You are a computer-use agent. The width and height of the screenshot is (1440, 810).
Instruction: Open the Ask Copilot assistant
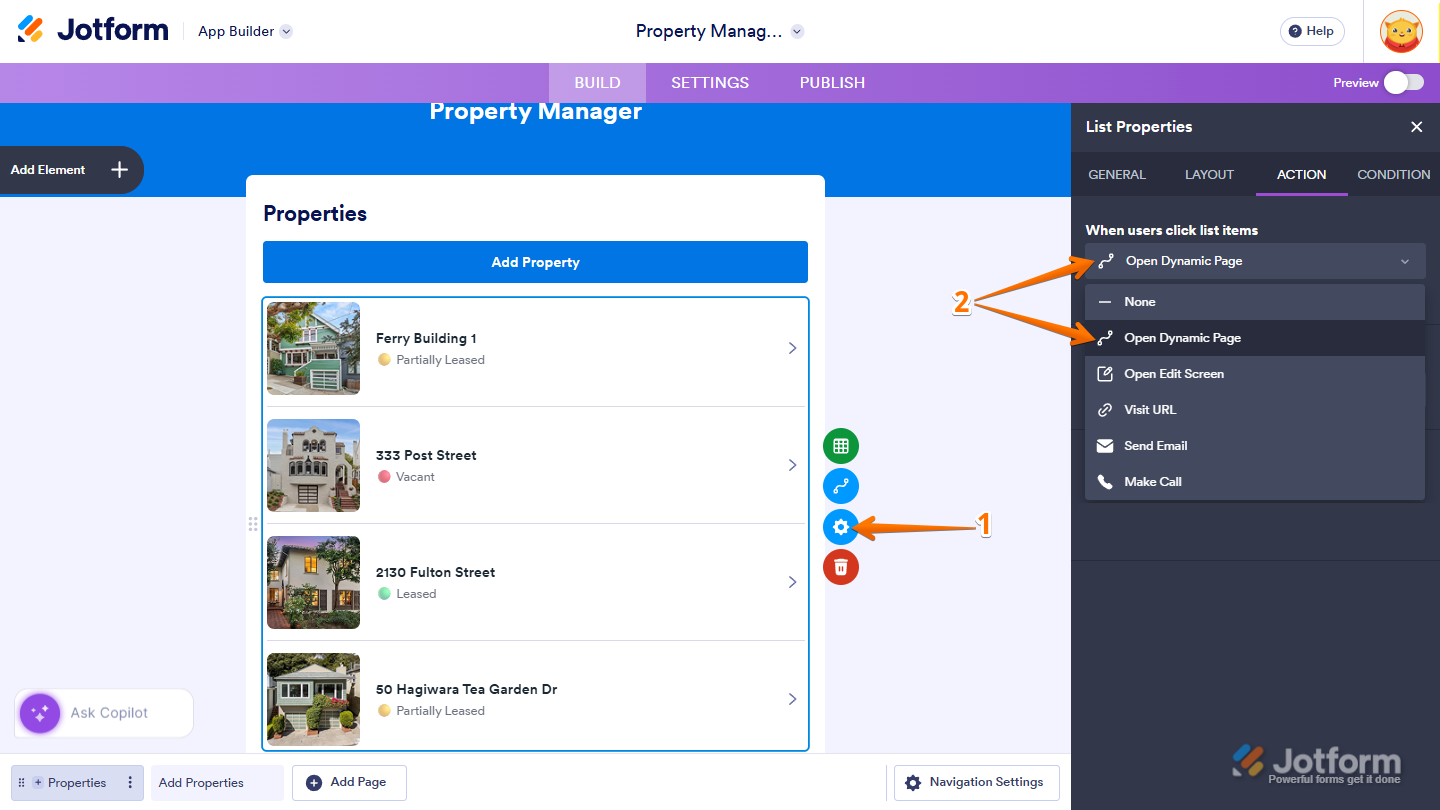[x=103, y=713]
